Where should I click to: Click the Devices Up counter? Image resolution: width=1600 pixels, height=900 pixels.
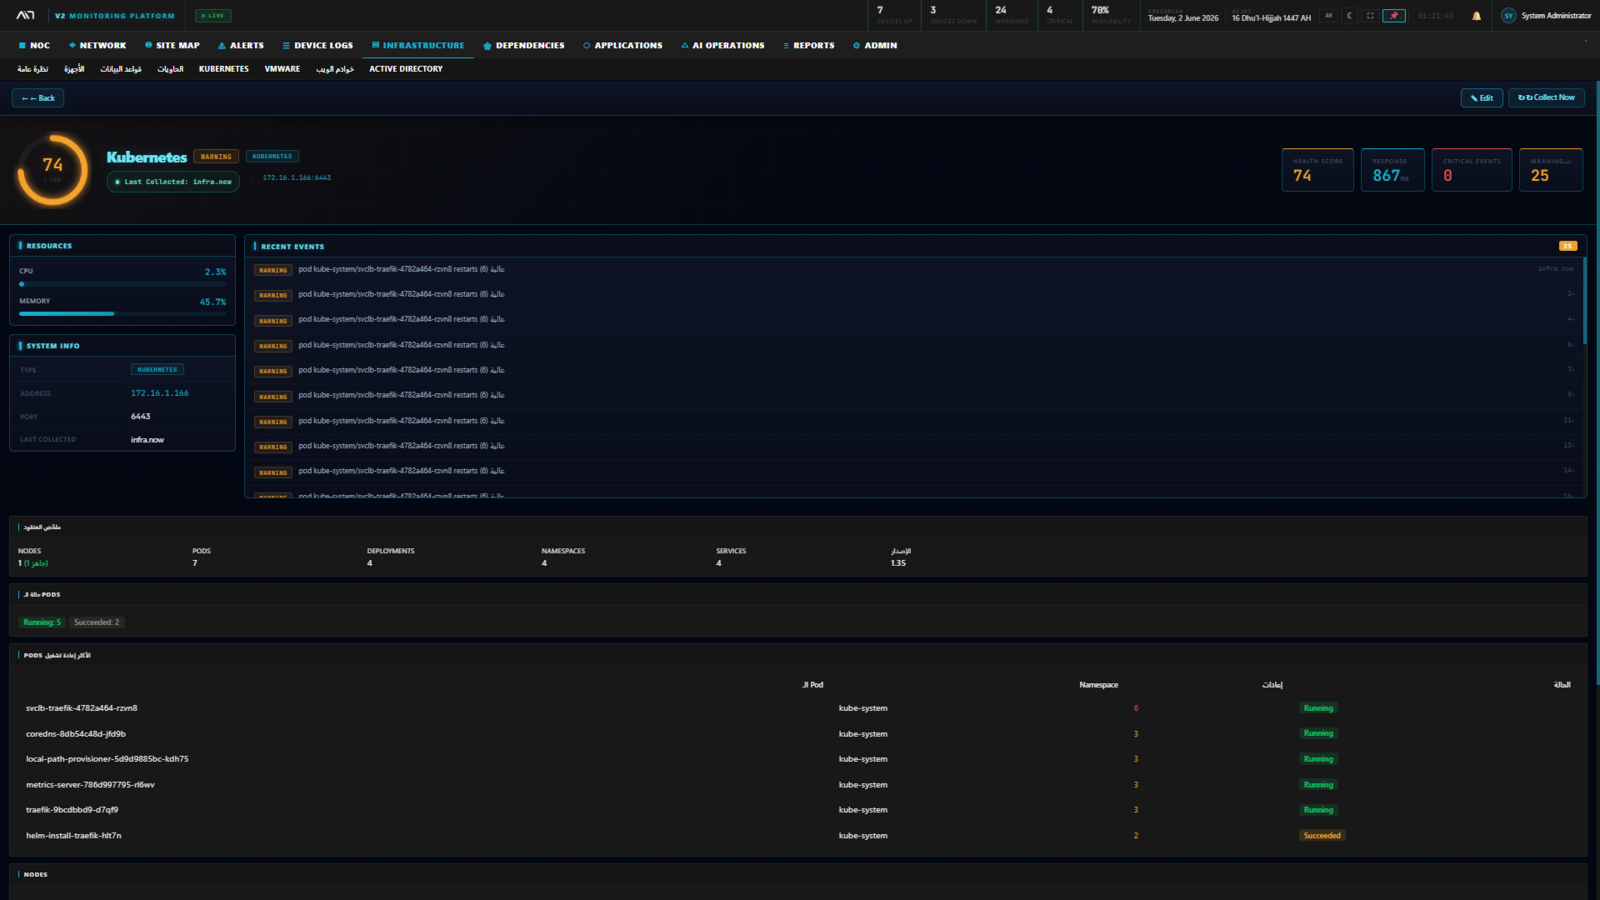(894, 15)
